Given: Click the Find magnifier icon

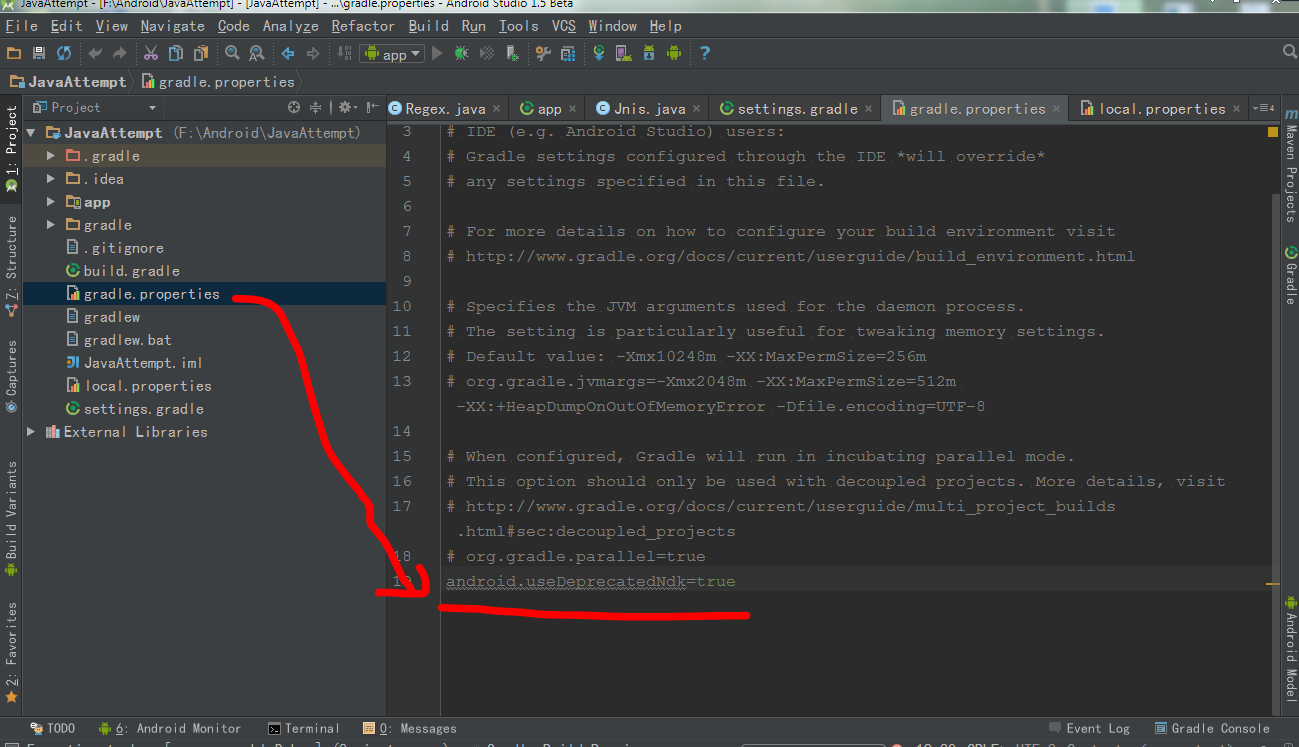Looking at the screenshot, I should click(x=232, y=53).
